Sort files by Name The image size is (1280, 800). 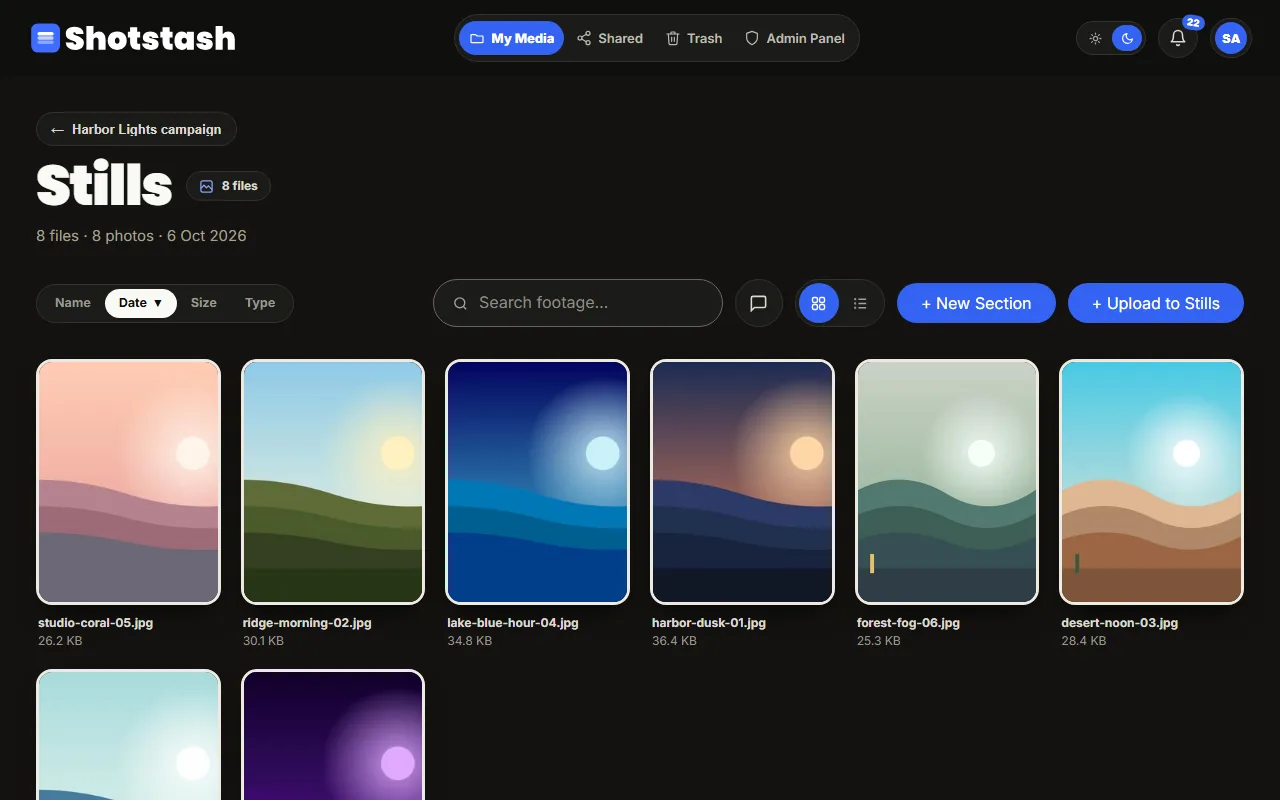[x=73, y=303]
